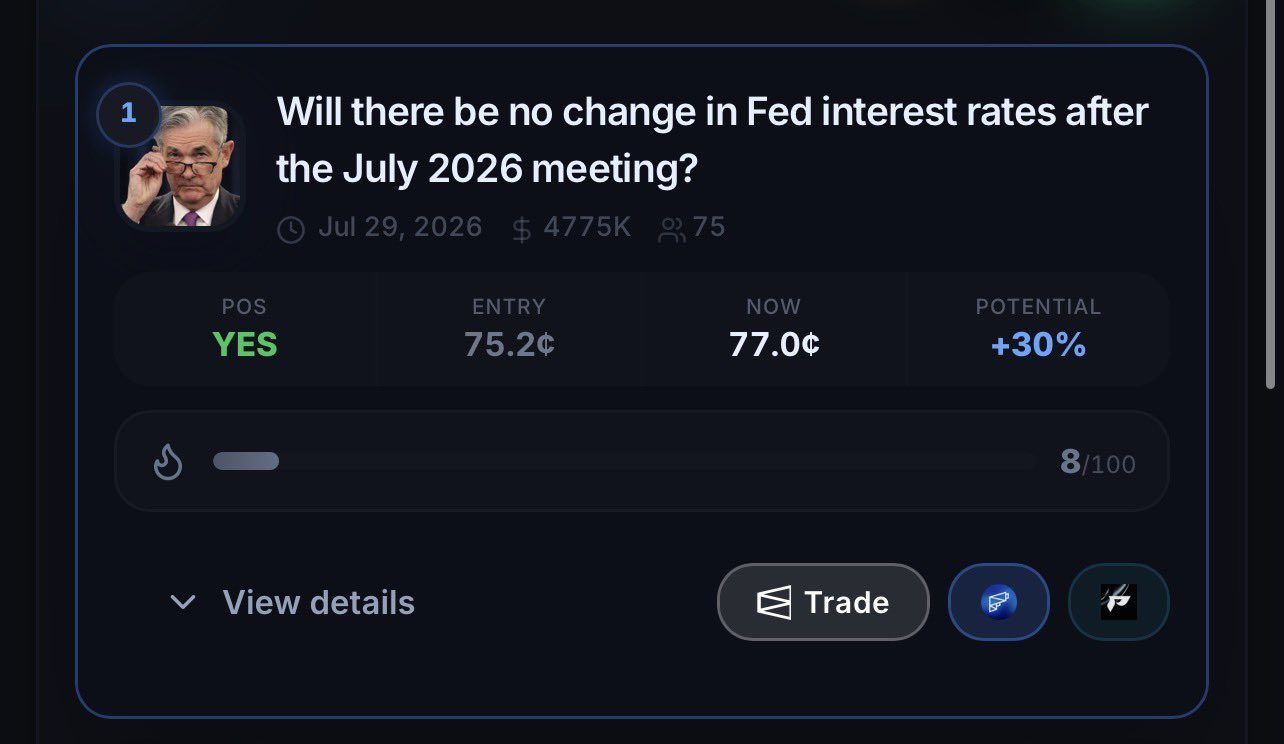1284x744 pixels.
Task: Click the rank number 1 badge
Action: tap(128, 114)
